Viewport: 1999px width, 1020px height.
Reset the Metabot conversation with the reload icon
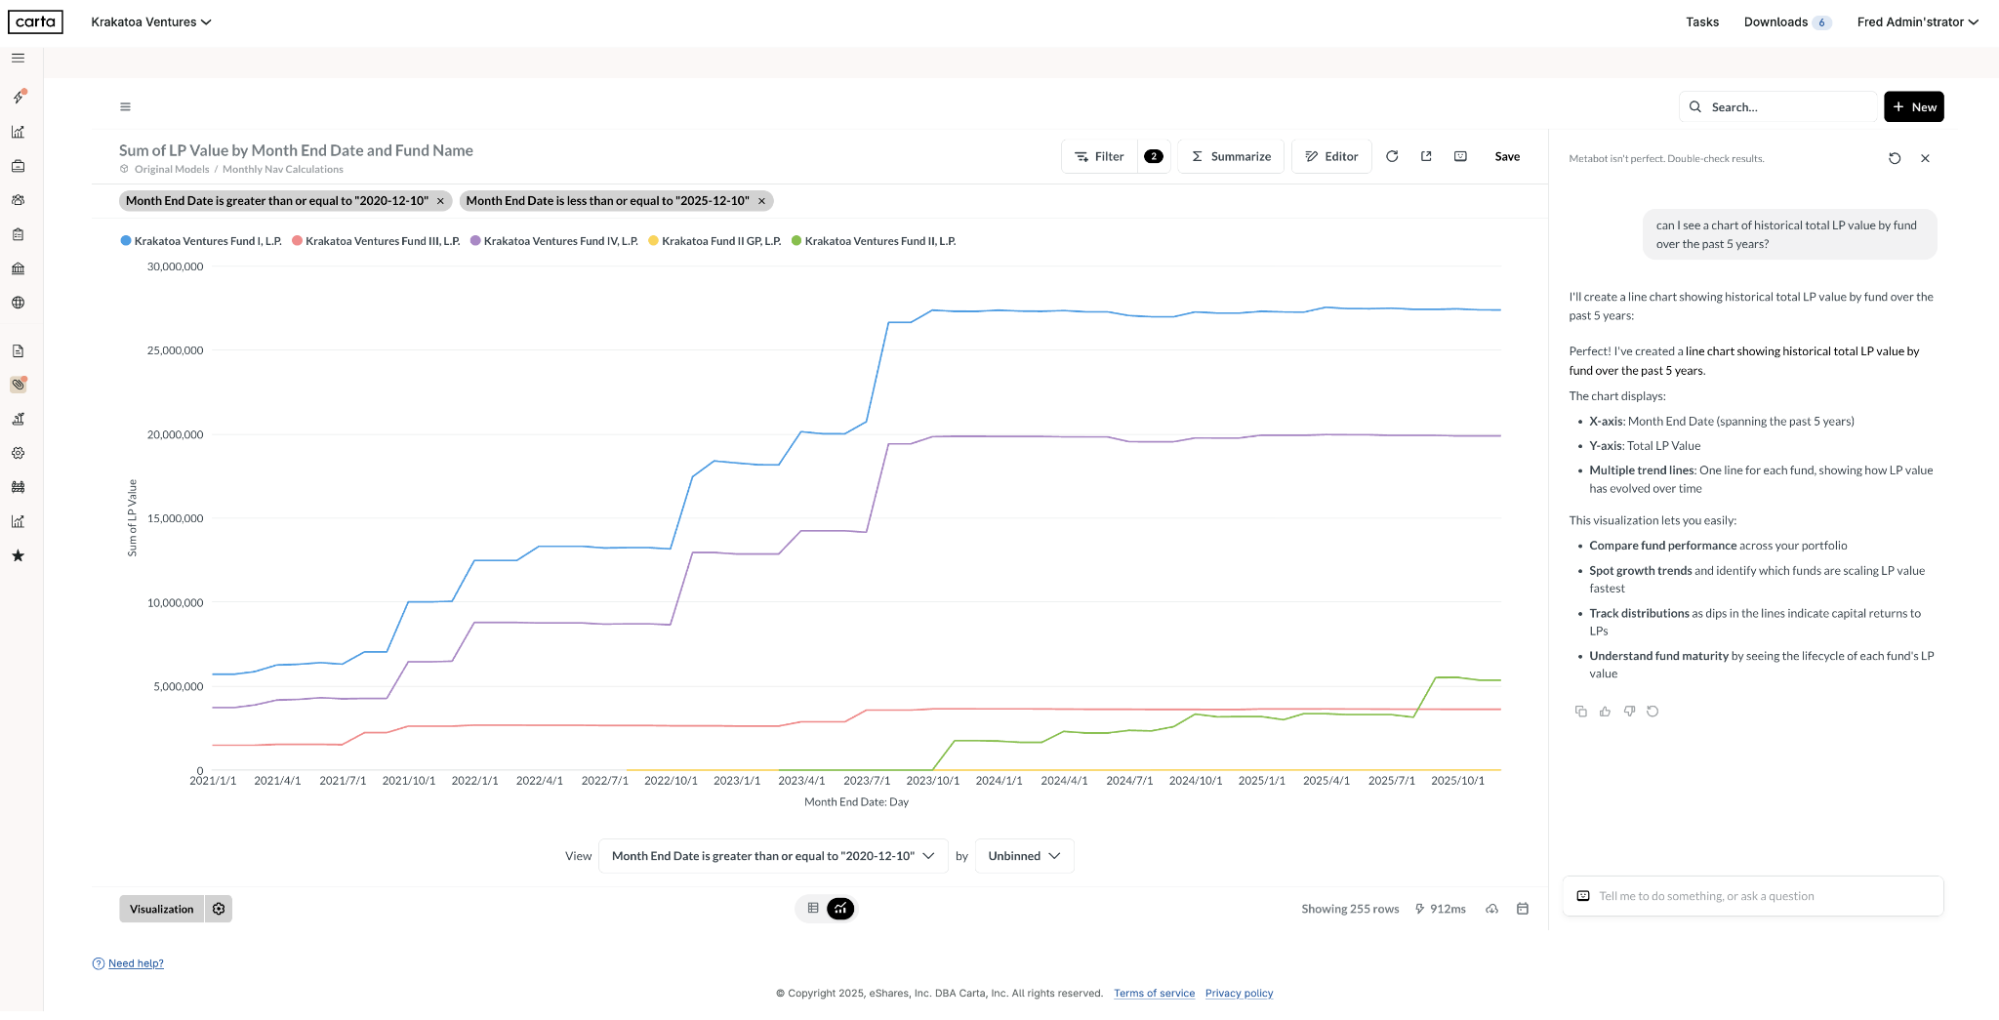pyautogui.click(x=1894, y=158)
